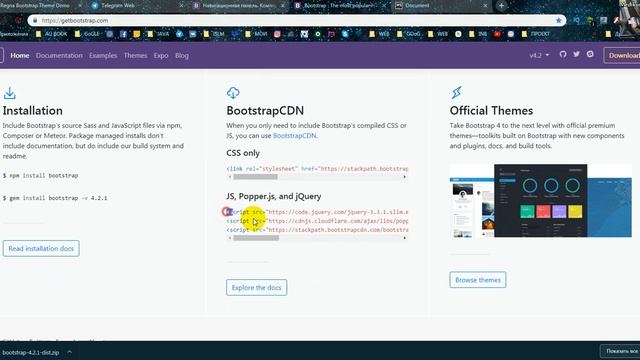This screenshot has width=640, height=360.
Task: Close the Telegram Web tab
Action: point(181,6)
